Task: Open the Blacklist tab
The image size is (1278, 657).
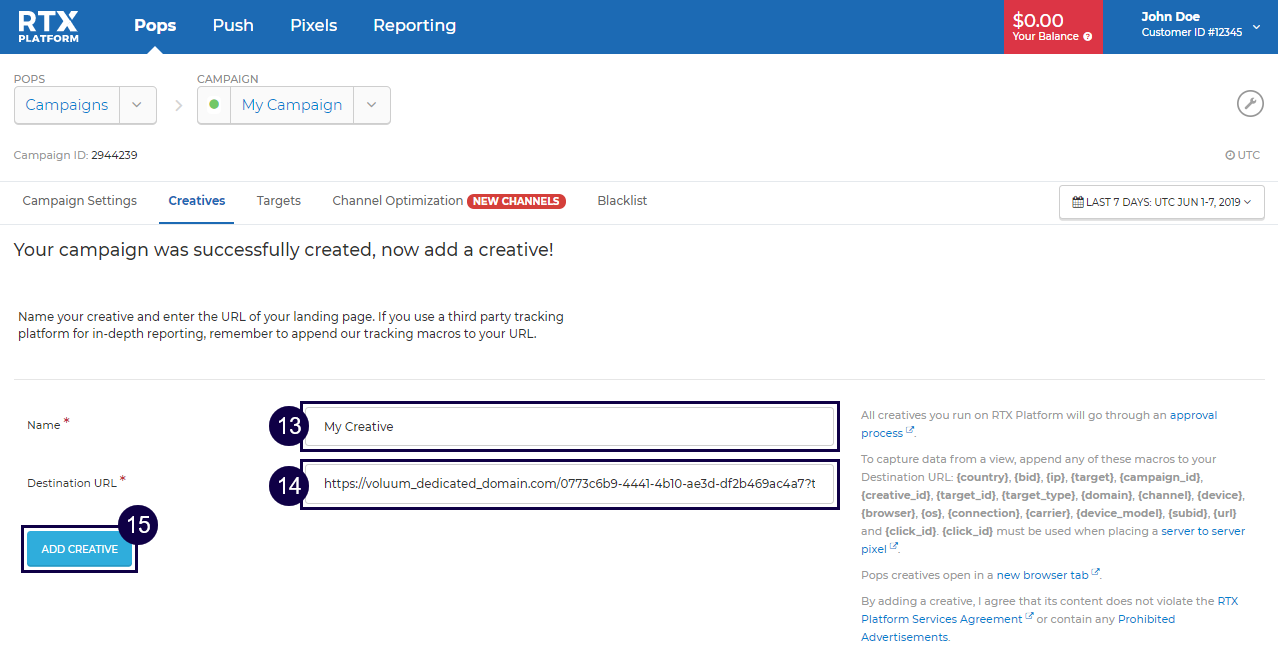Action: point(622,201)
